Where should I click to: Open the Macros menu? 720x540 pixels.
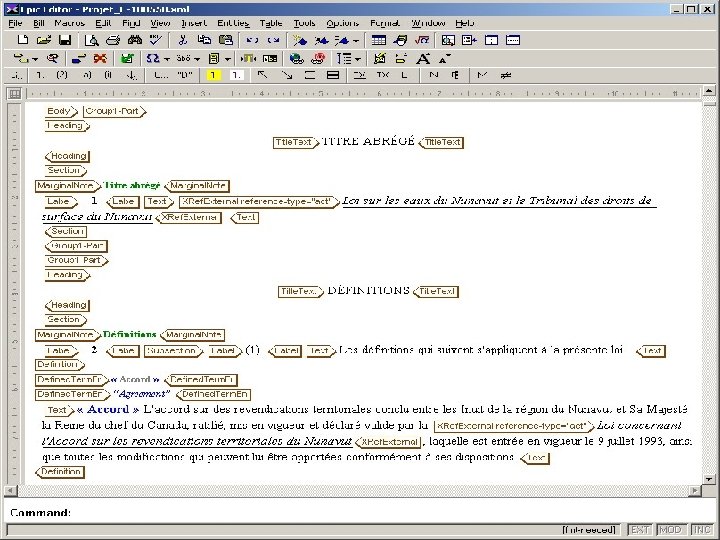(69, 23)
